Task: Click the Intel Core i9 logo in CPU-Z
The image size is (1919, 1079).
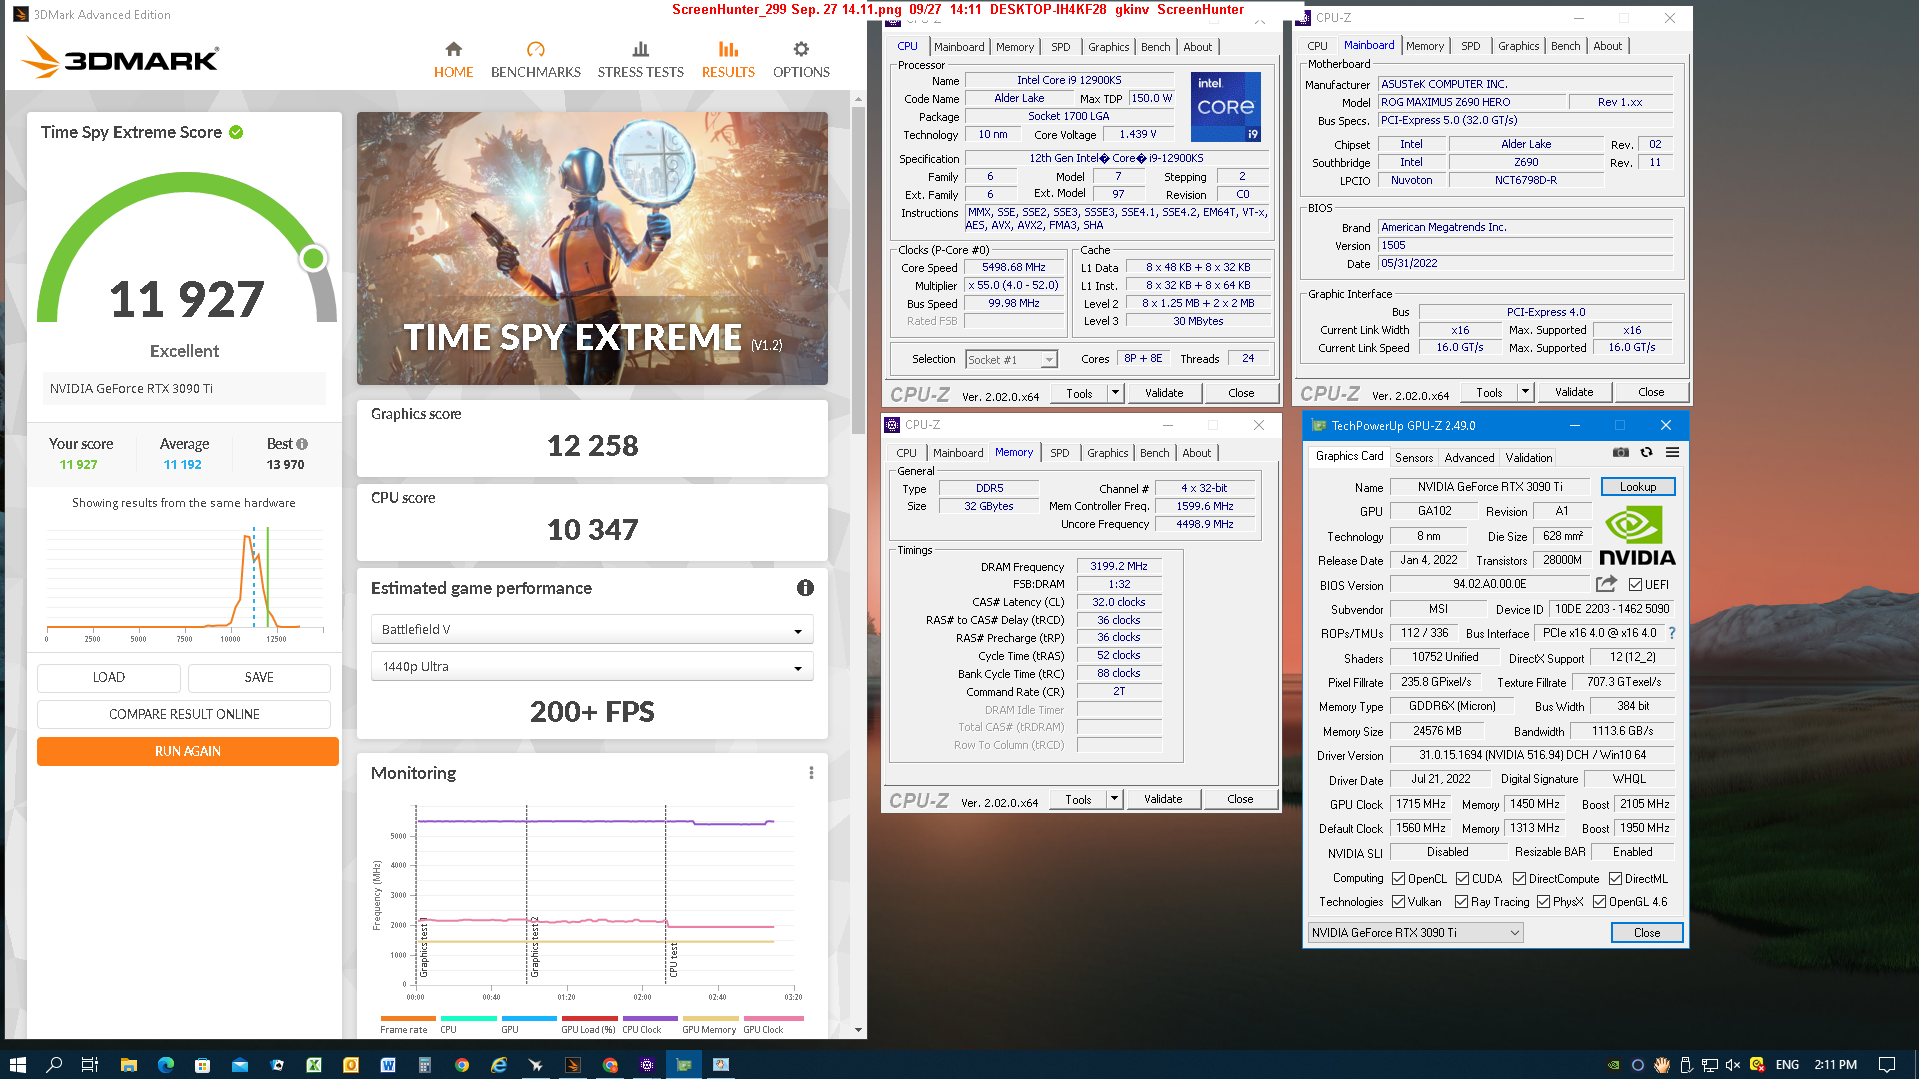Action: (x=1226, y=107)
